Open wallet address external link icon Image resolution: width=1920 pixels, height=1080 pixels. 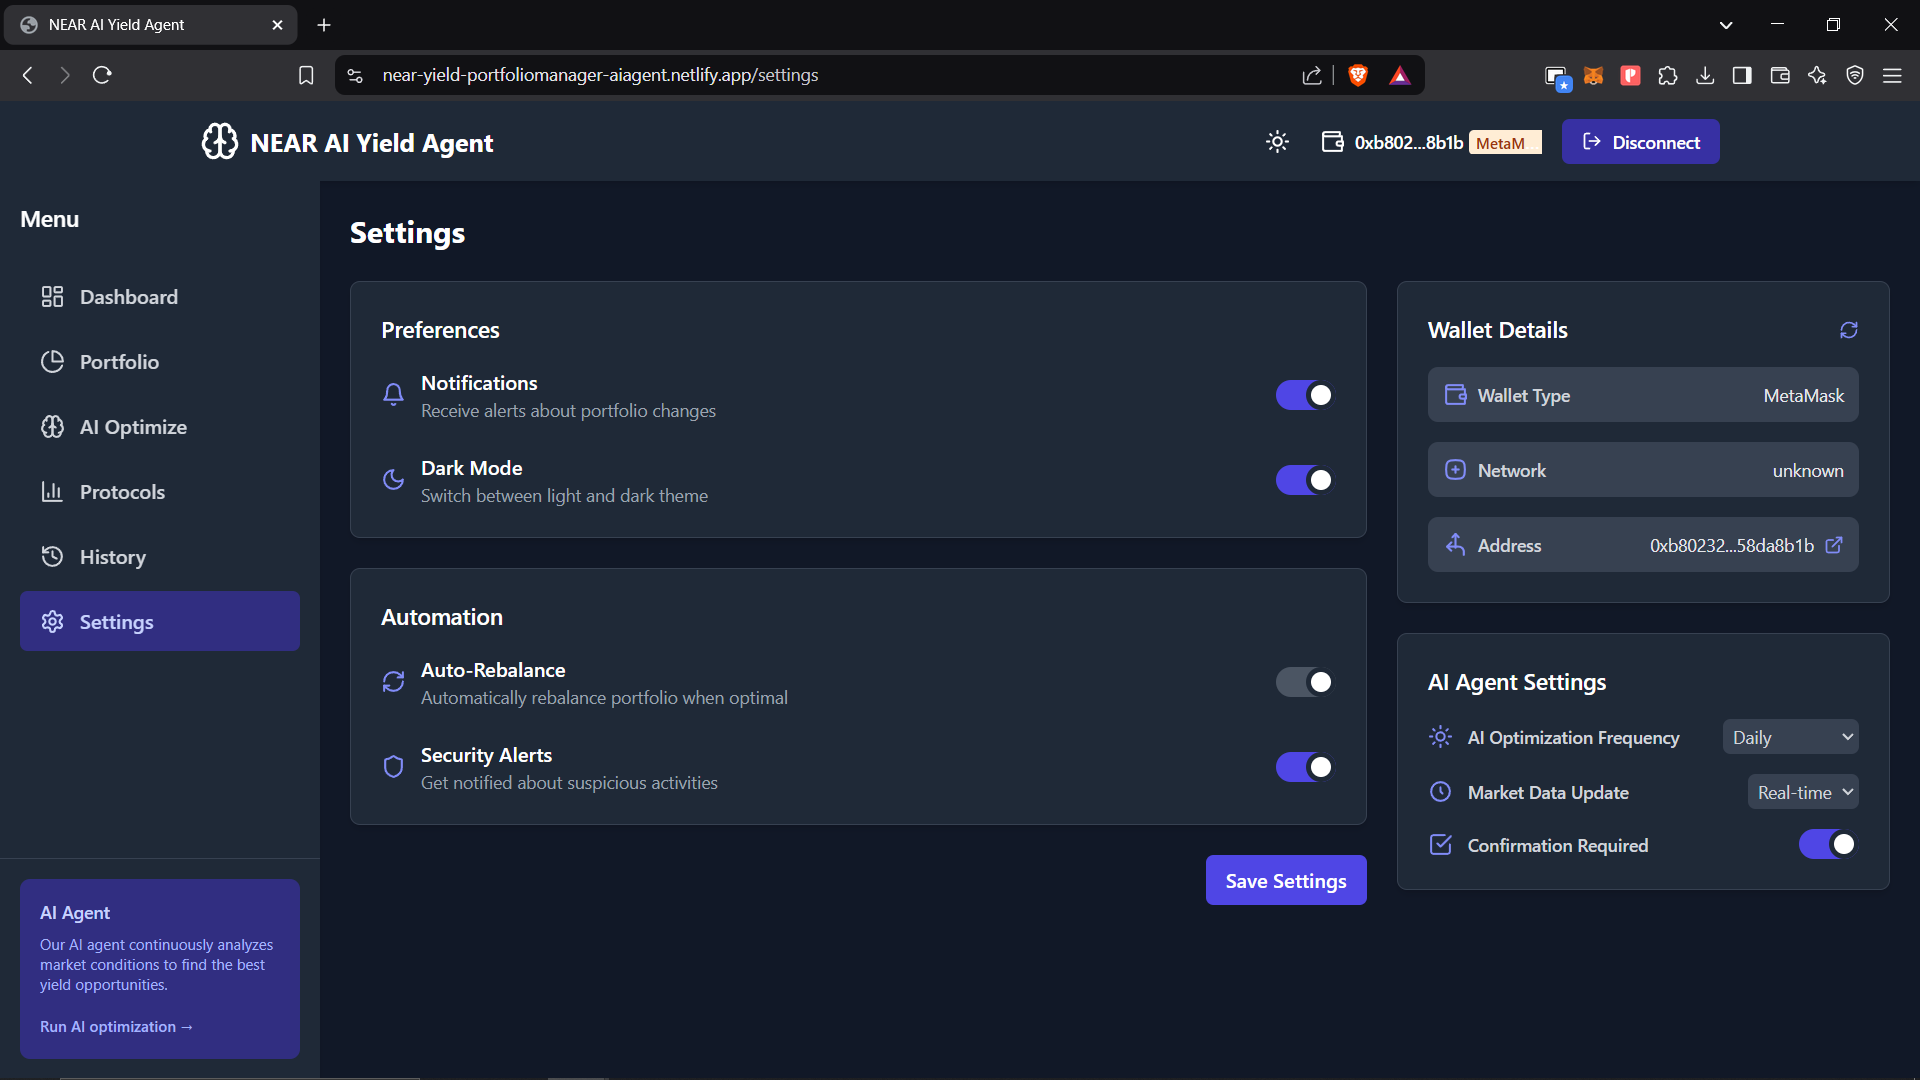click(1834, 545)
